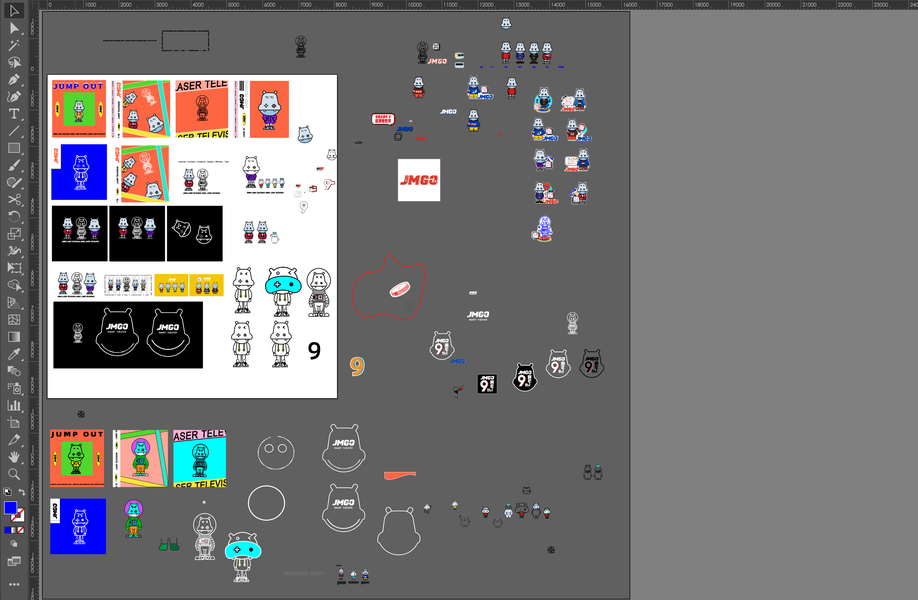
Task: Click the blue Fill color swatch
Action: (x=10, y=508)
